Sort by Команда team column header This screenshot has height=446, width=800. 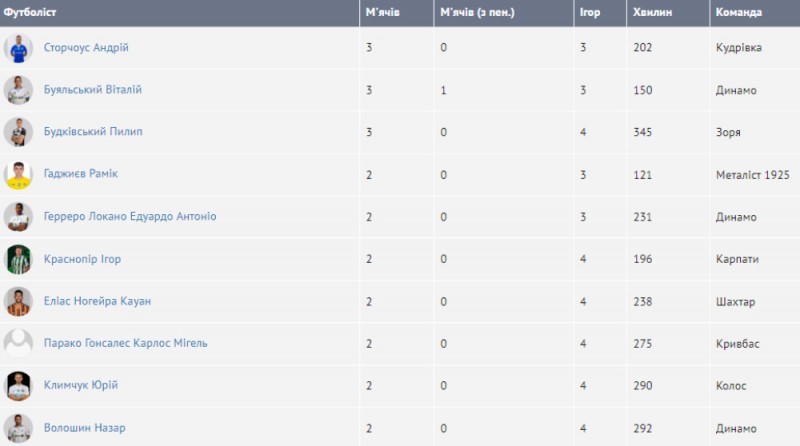740,12
